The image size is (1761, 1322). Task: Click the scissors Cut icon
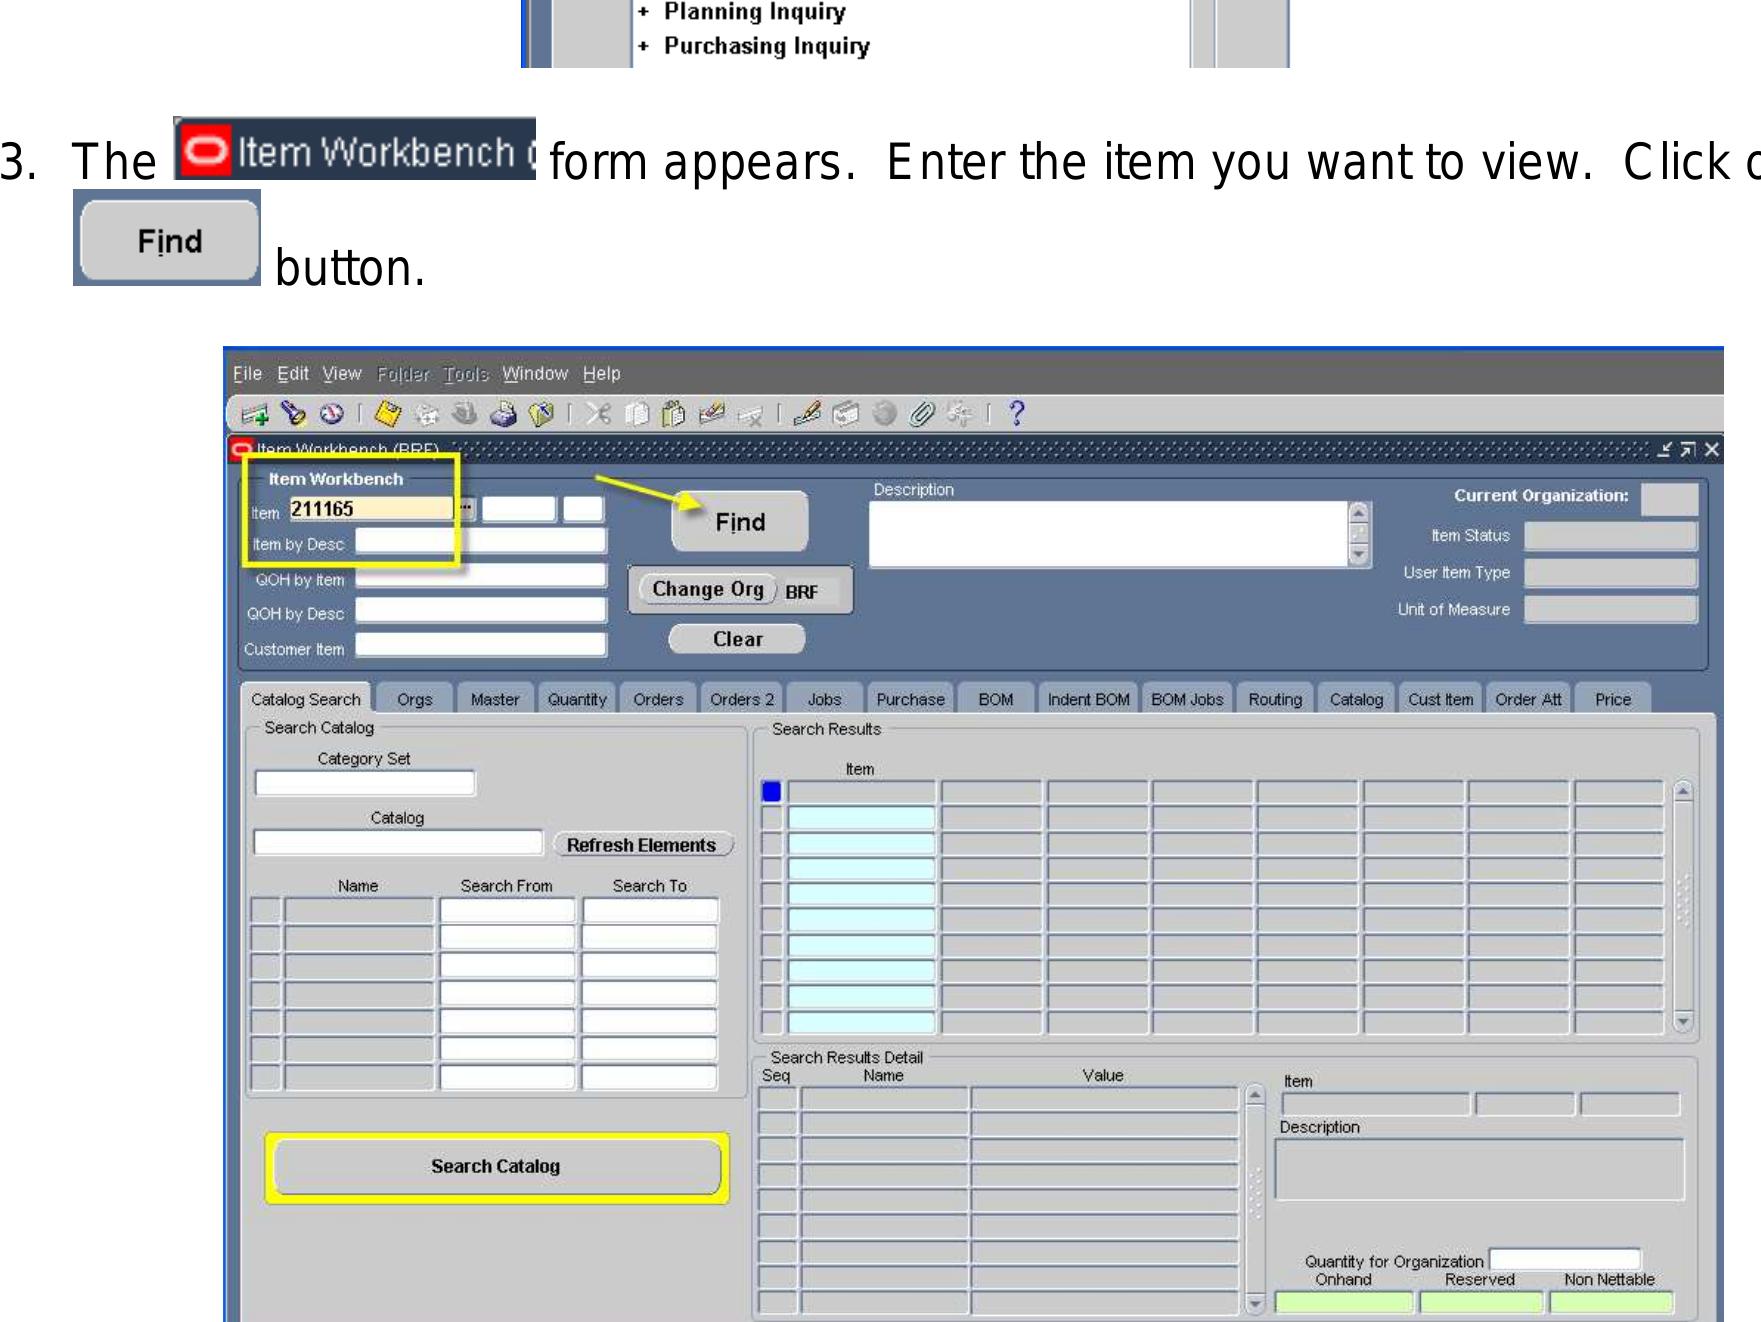point(598,413)
